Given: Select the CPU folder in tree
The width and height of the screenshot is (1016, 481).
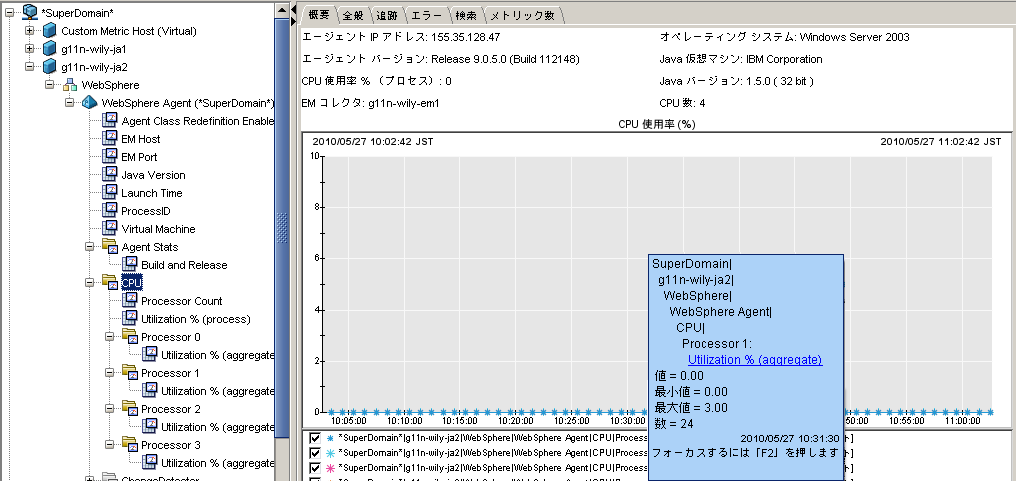Looking at the screenshot, I should click(131, 283).
